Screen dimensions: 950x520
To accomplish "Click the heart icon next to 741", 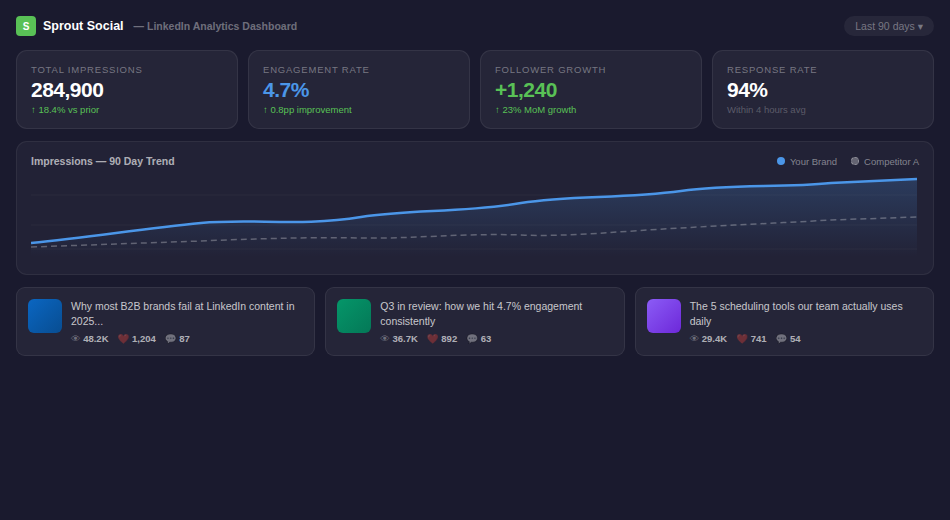I will pyautogui.click(x=742, y=339).
